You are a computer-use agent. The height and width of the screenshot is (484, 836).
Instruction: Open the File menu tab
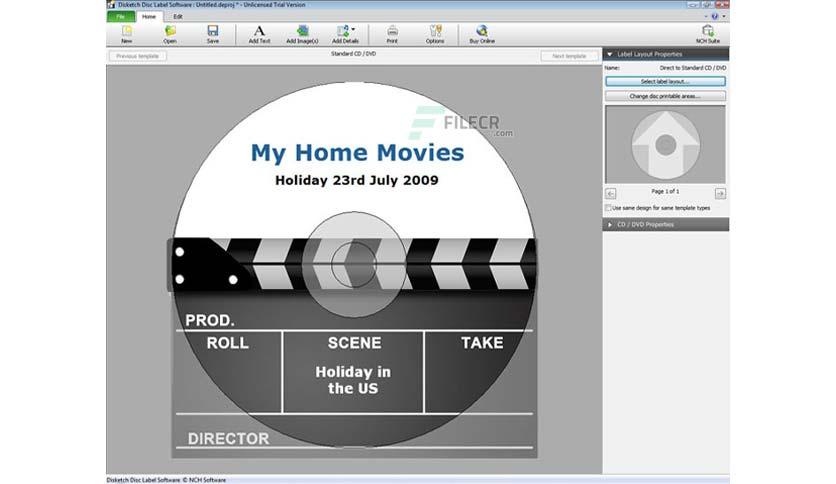click(x=120, y=17)
